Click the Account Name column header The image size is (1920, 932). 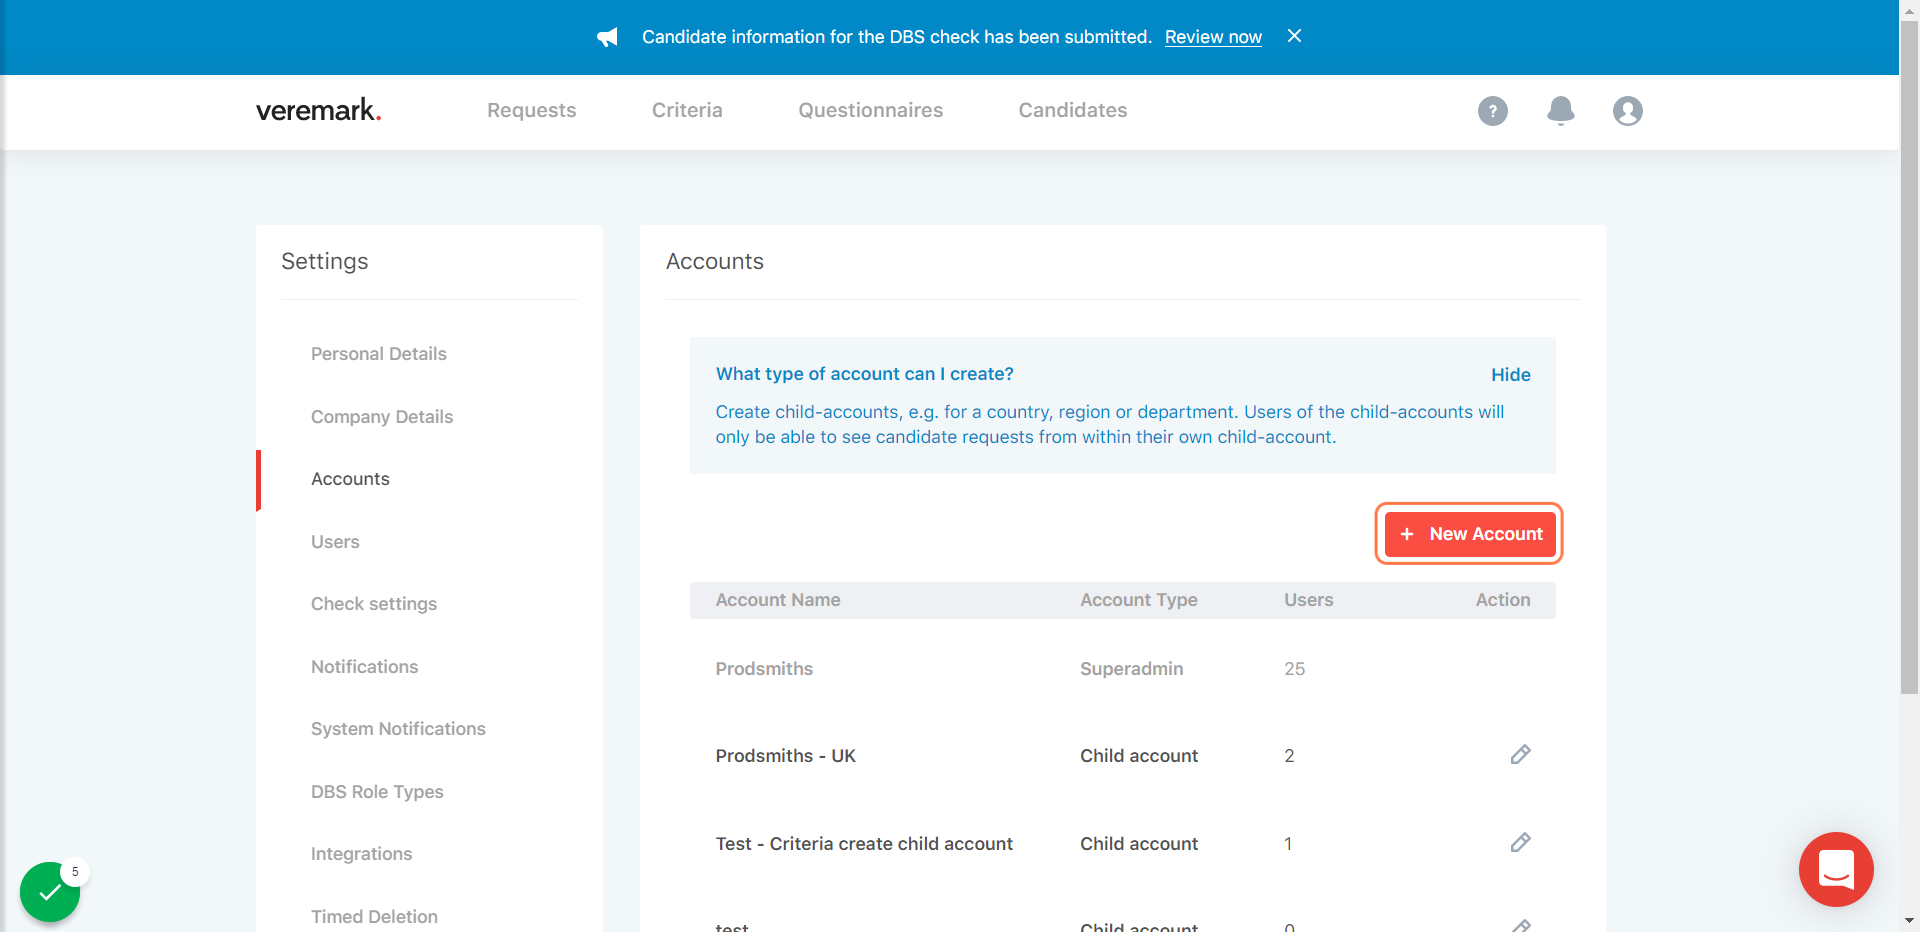pyautogui.click(x=777, y=600)
